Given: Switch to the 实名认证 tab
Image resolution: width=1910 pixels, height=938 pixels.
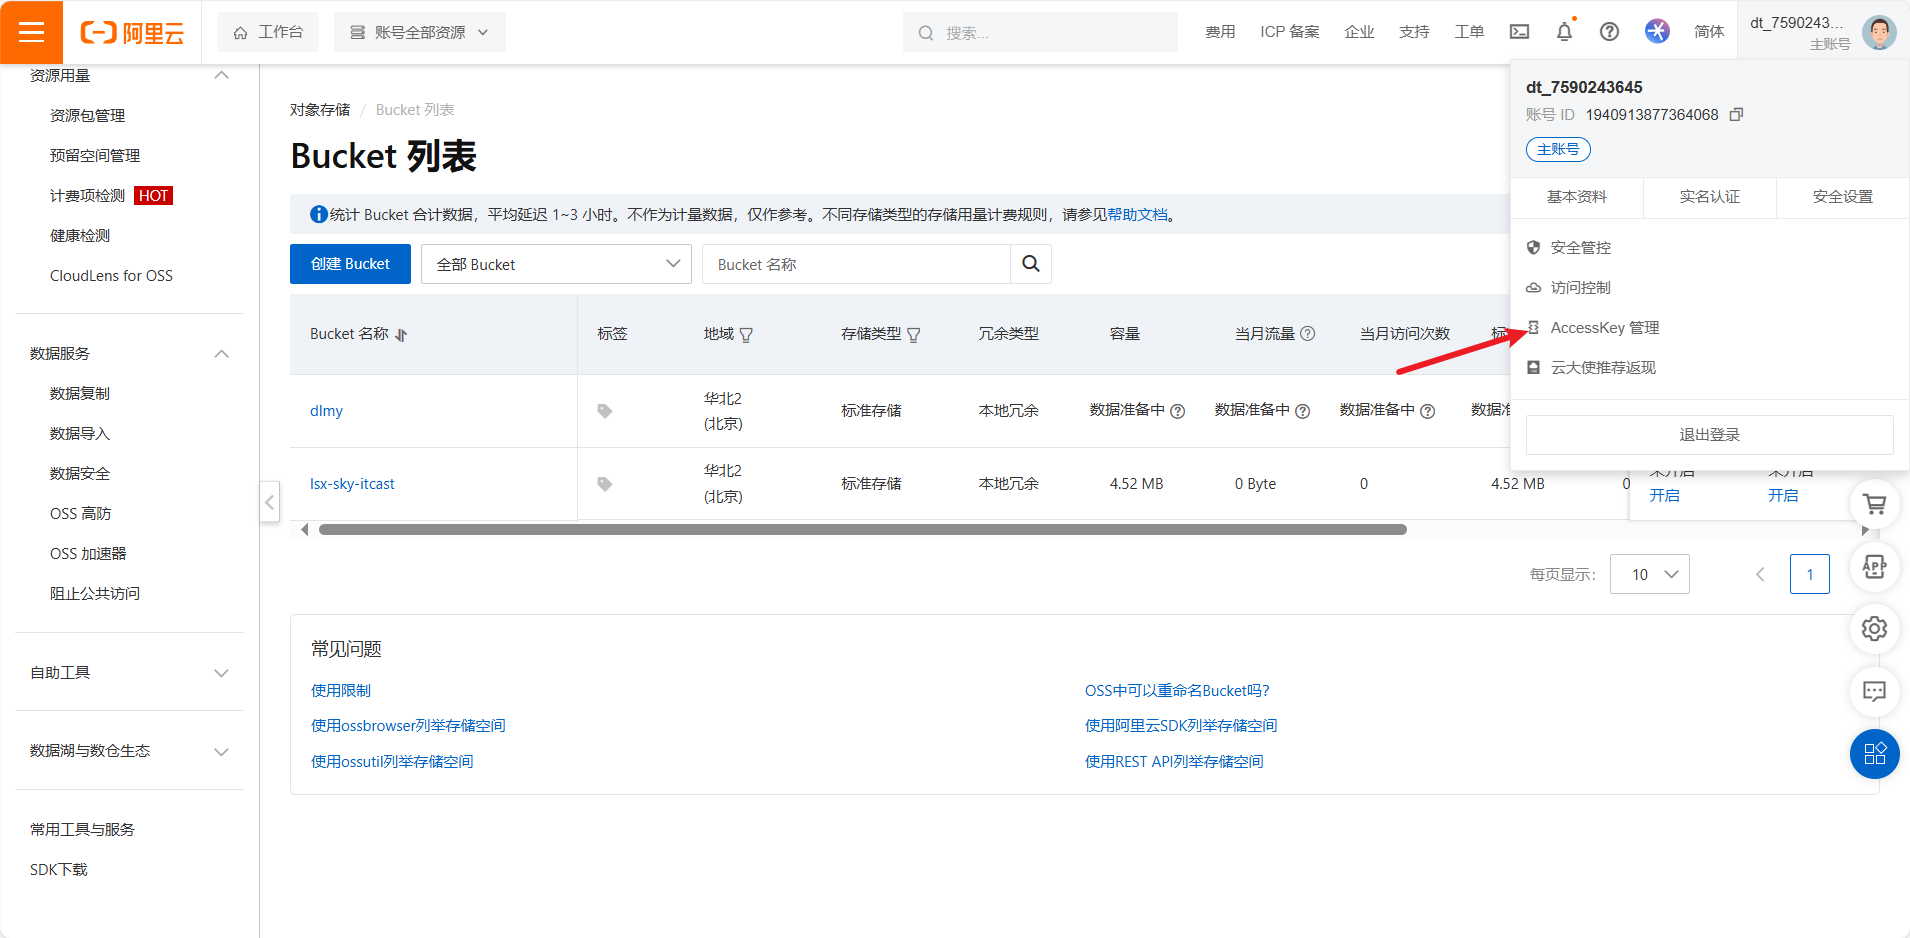Looking at the screenshot, I should click(1709, 197).
